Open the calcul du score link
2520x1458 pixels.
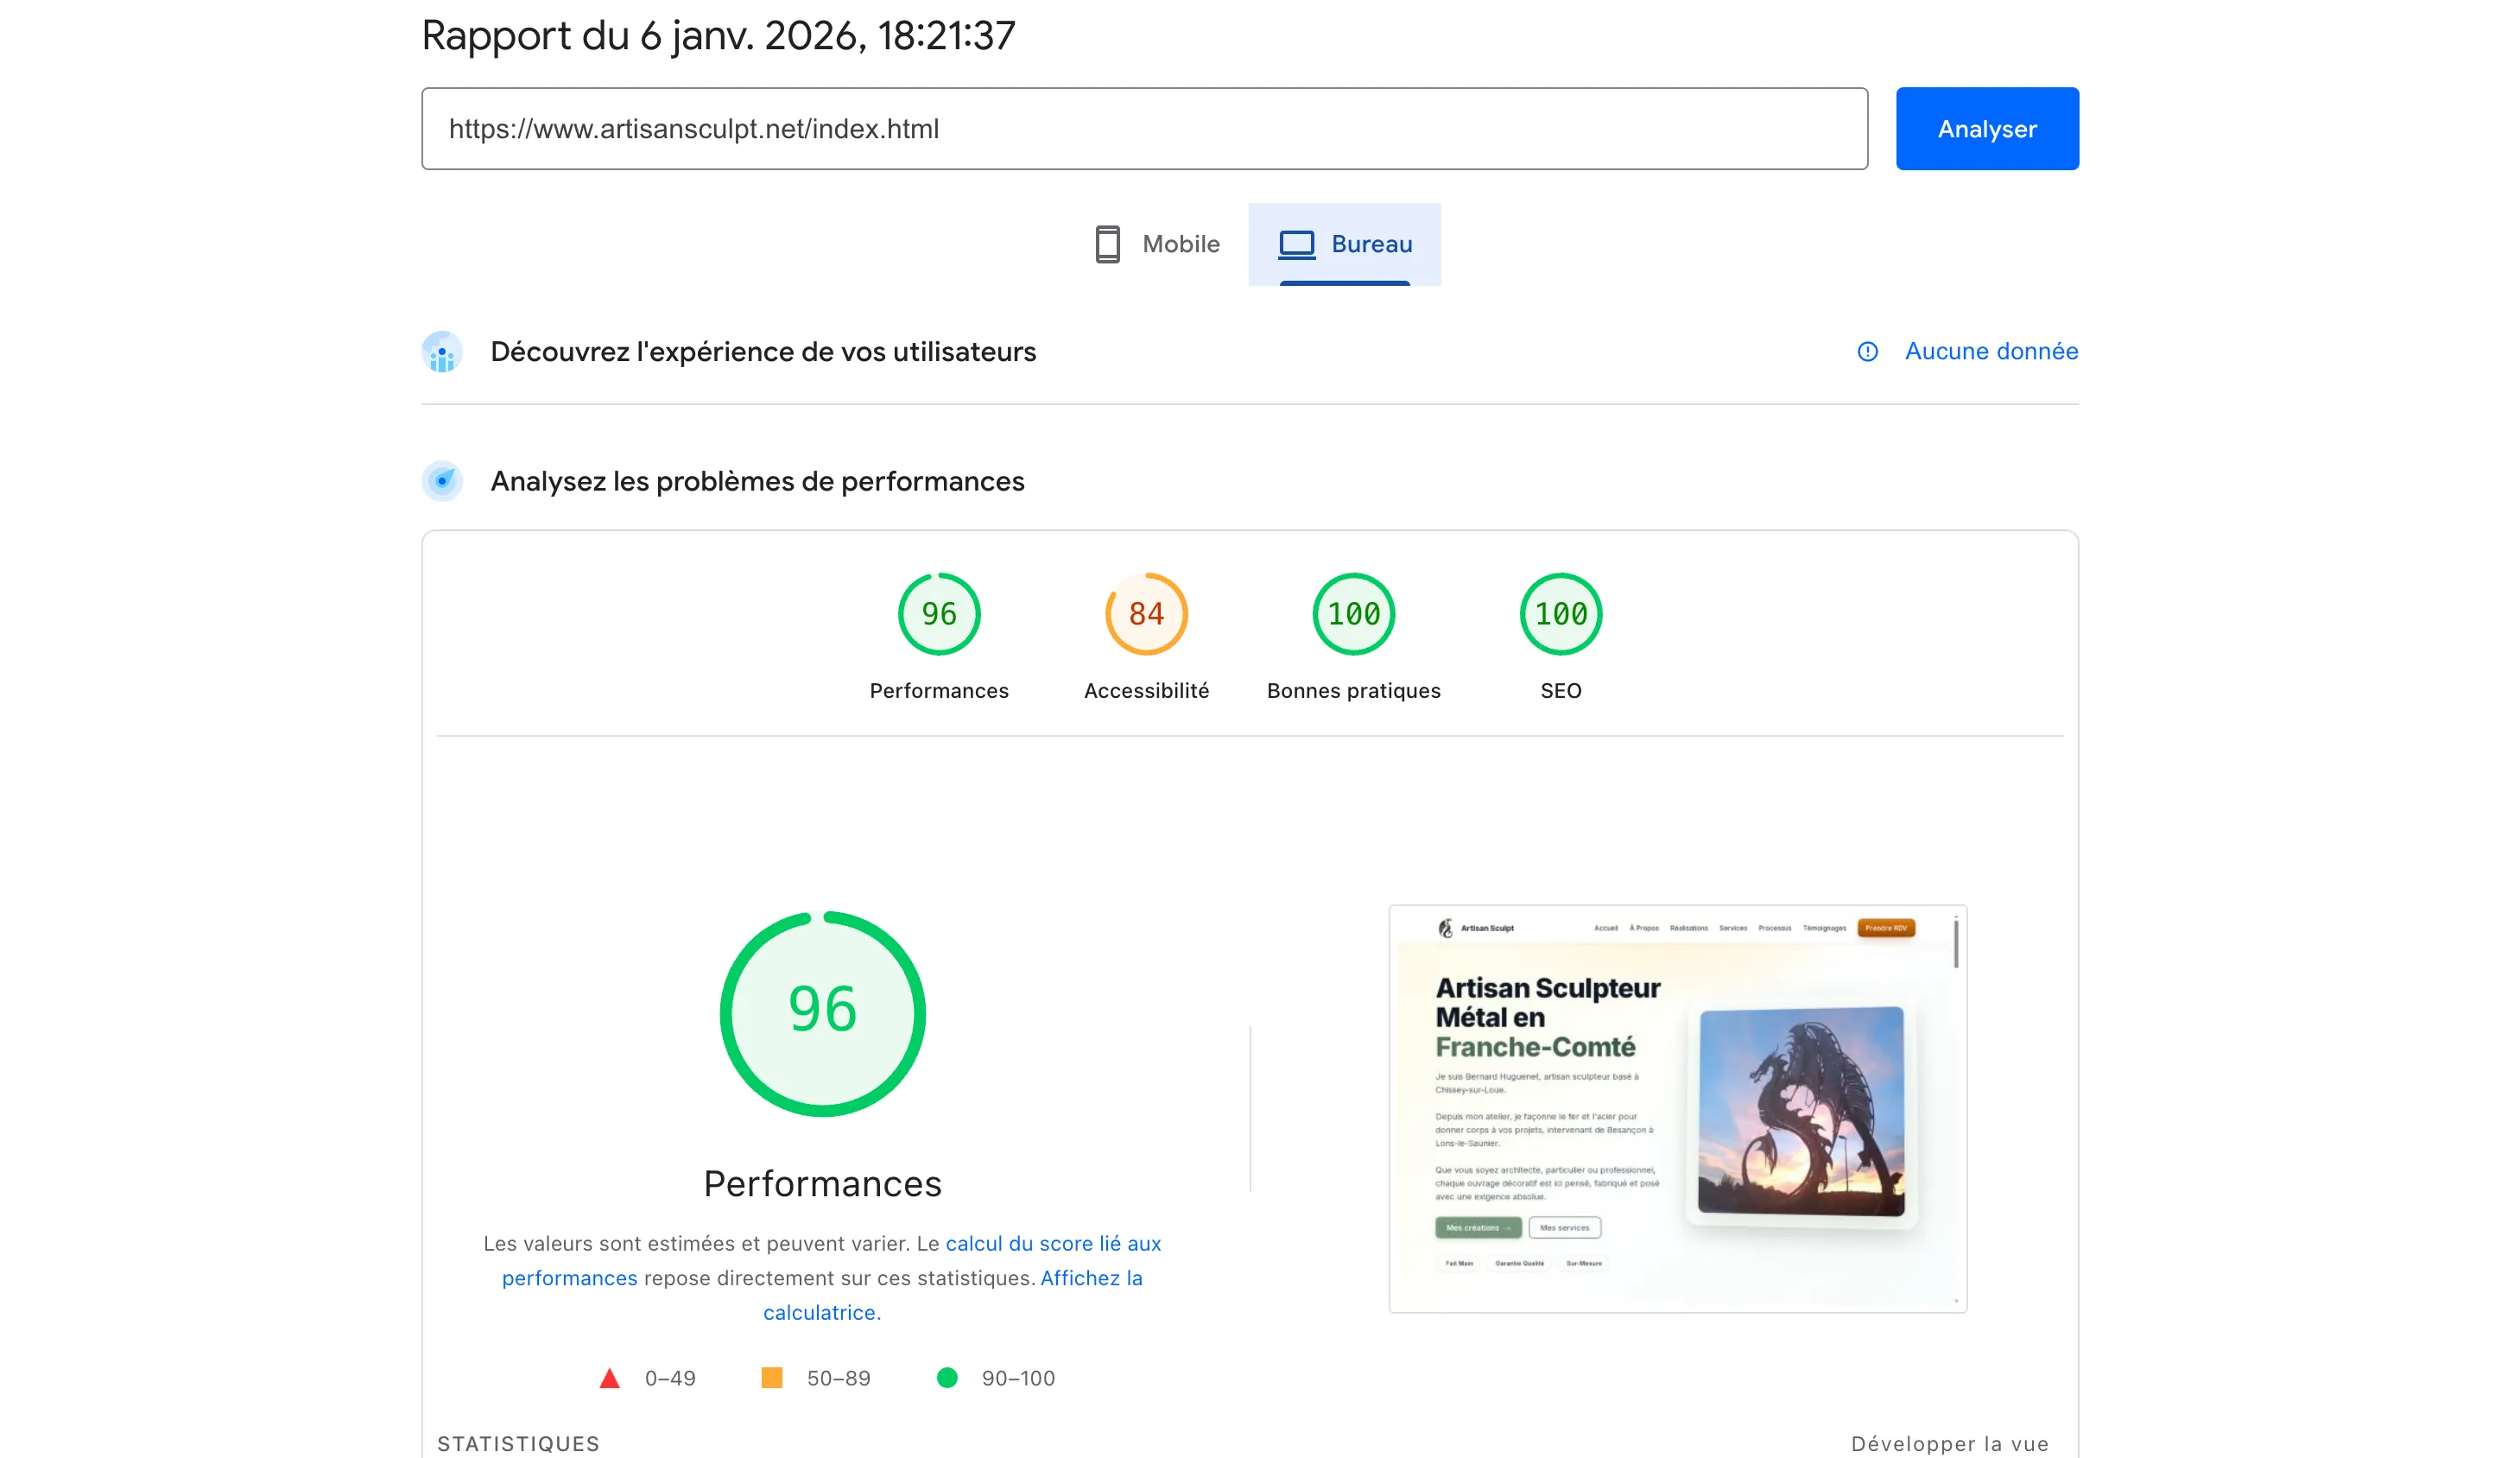pos(1052,1243)
